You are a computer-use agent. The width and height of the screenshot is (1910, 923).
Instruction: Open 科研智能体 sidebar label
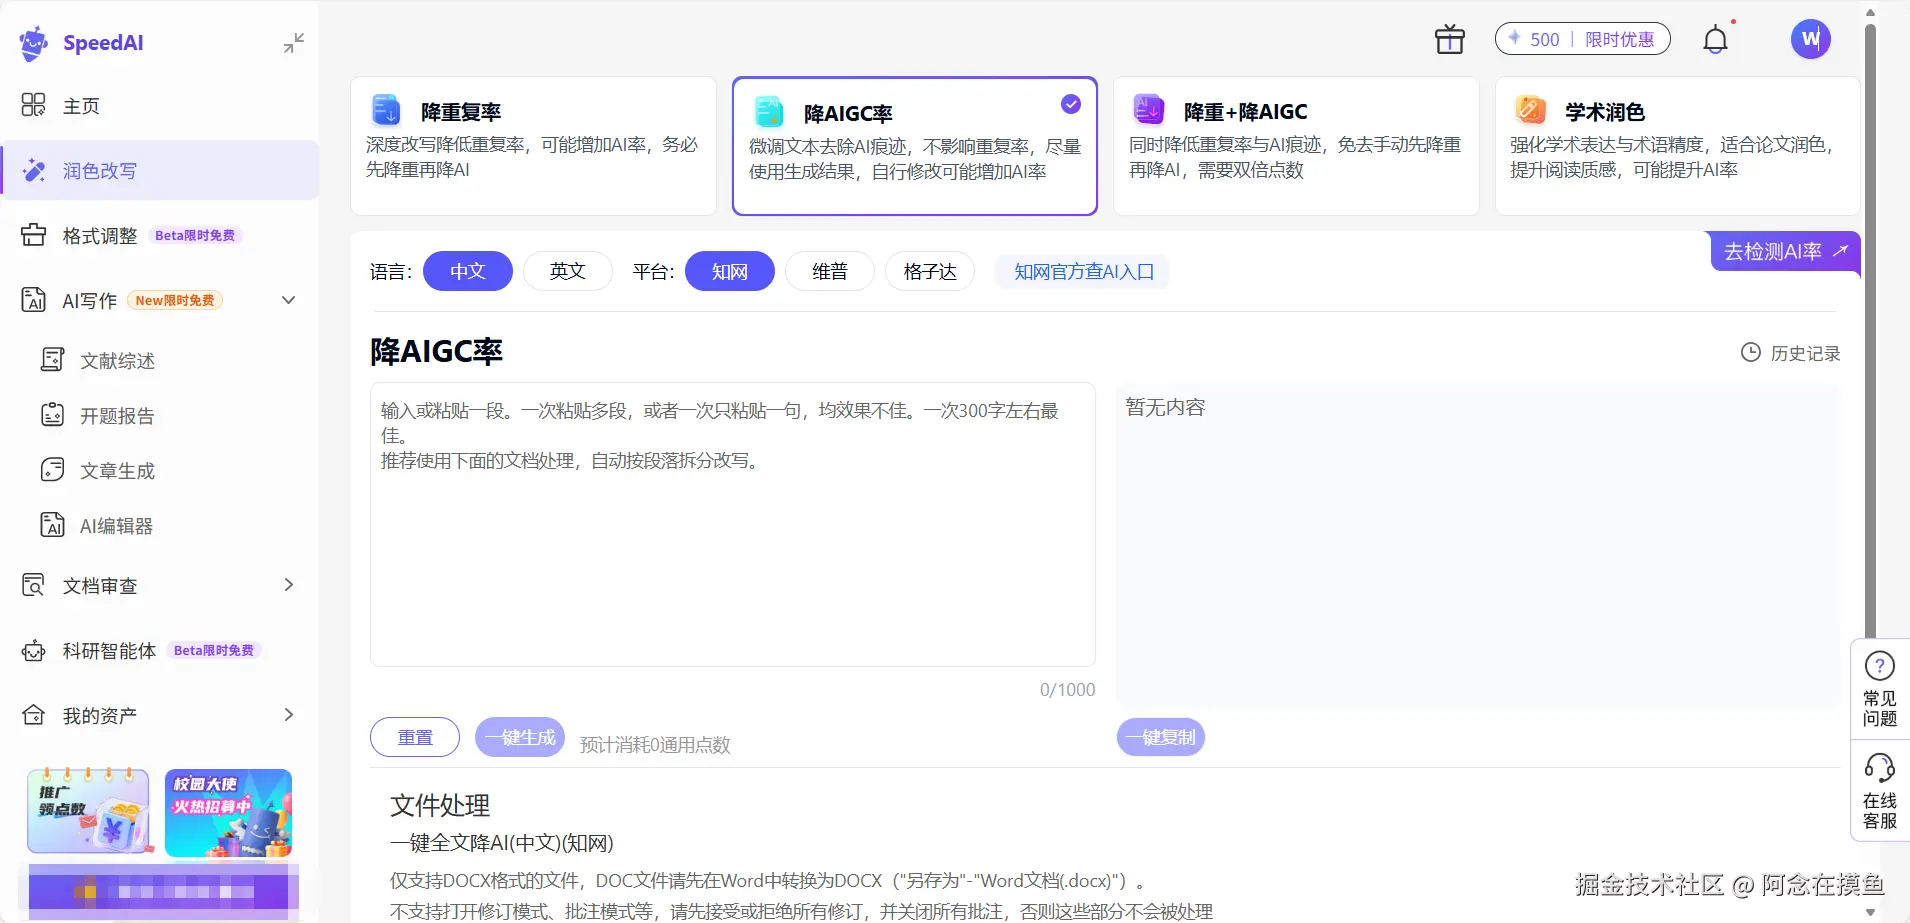(x=109, y=651)
